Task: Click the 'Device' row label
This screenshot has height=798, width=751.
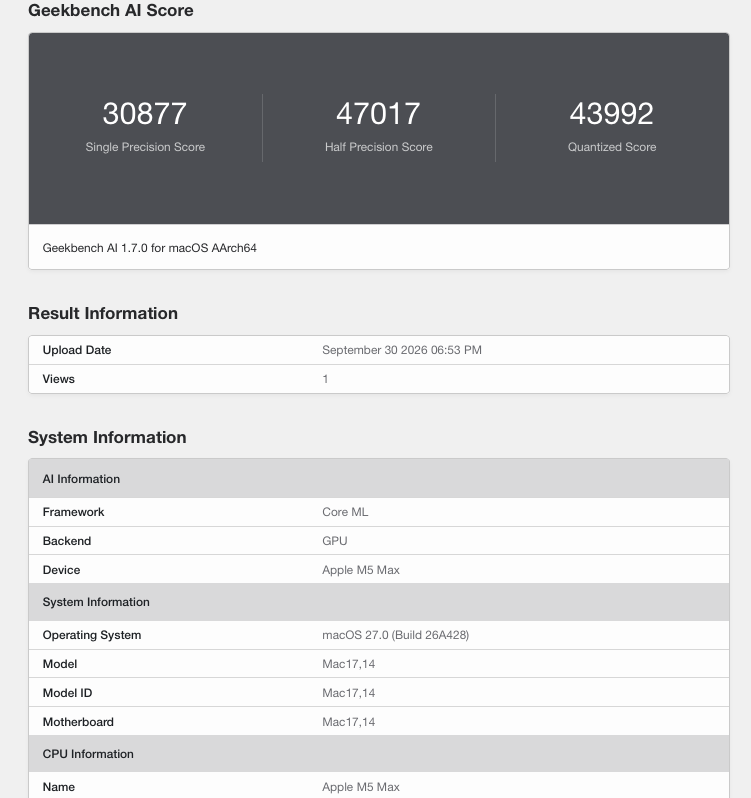Action: 62,570
